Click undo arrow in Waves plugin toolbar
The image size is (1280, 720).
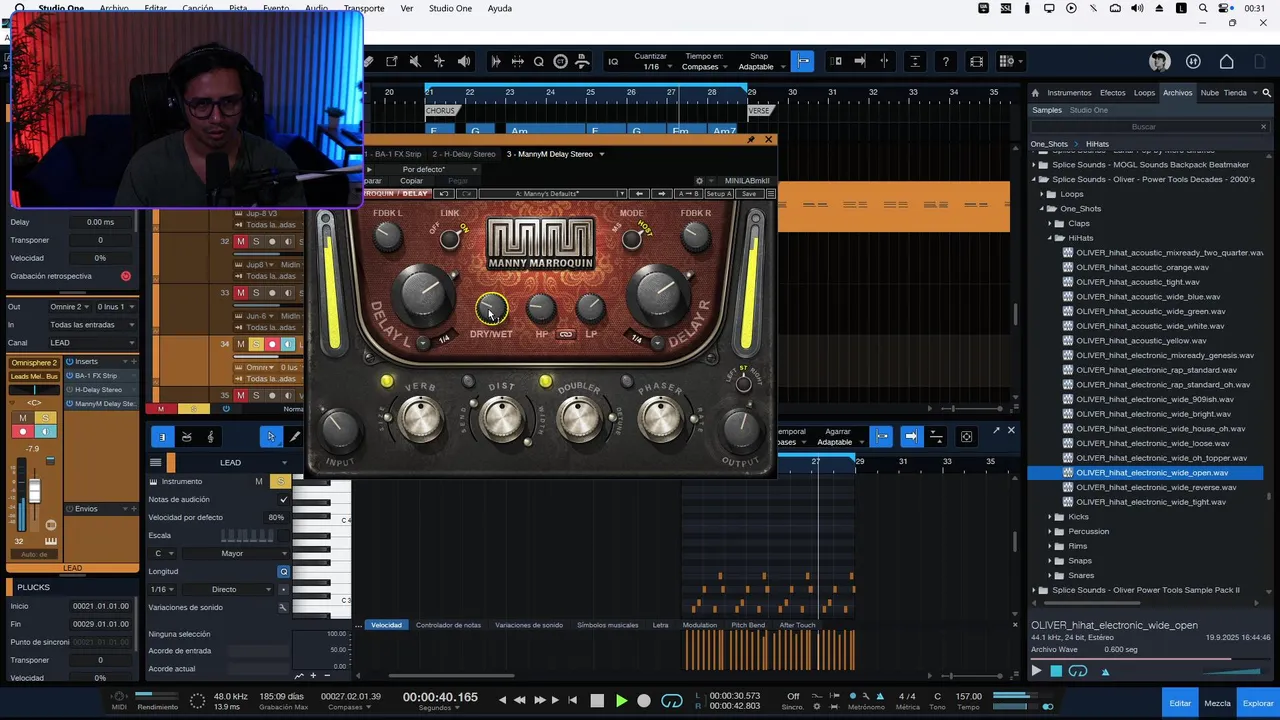pos(444,193)
